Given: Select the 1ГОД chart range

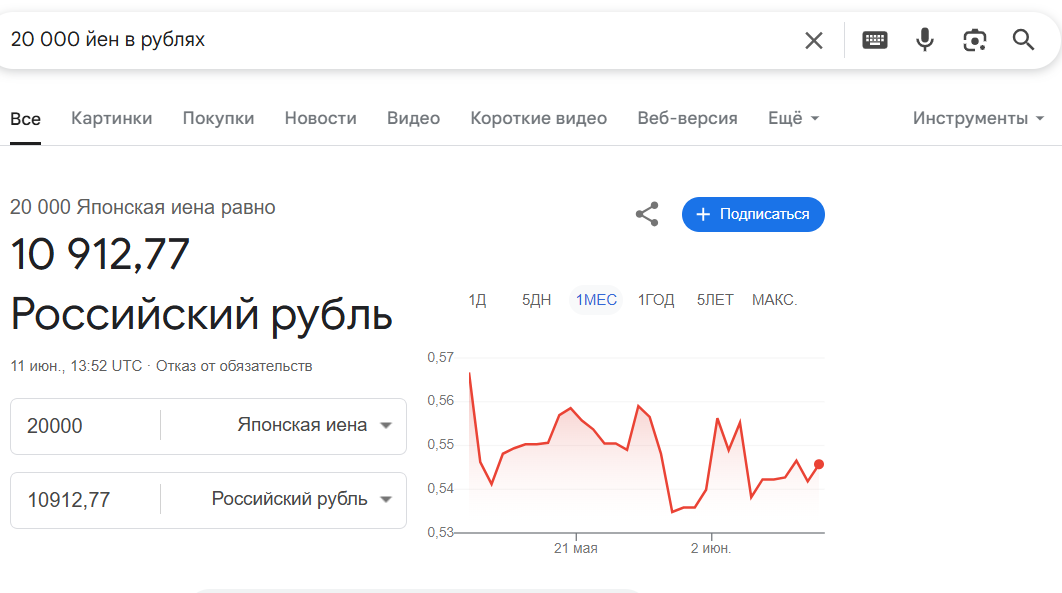Looking at the screenshot, I should click(x=656, y=300).
